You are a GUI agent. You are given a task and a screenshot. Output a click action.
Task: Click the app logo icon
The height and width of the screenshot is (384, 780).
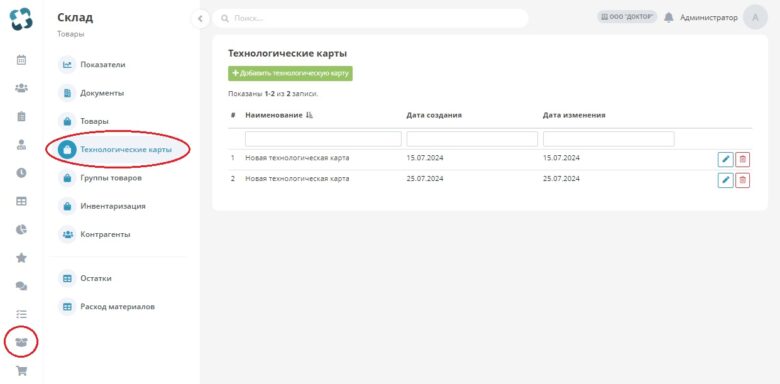pos(21,19)
